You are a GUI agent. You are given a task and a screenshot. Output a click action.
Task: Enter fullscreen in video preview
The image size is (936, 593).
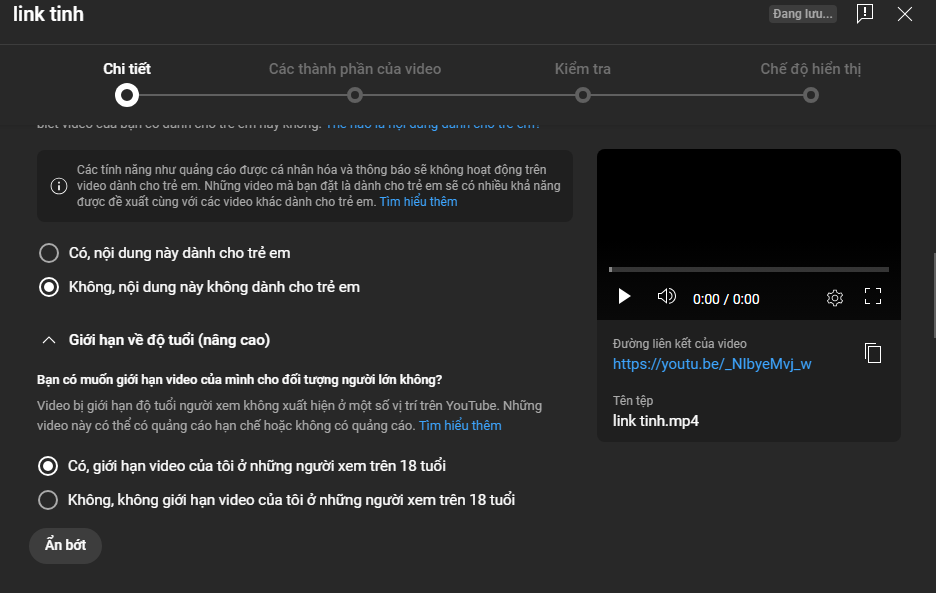point(872,297)
